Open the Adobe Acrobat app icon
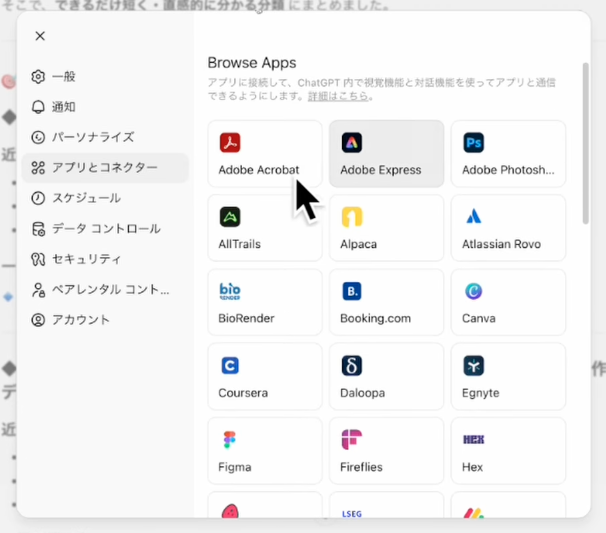Viewport: 606px width, 533px height. pos(230,143)
